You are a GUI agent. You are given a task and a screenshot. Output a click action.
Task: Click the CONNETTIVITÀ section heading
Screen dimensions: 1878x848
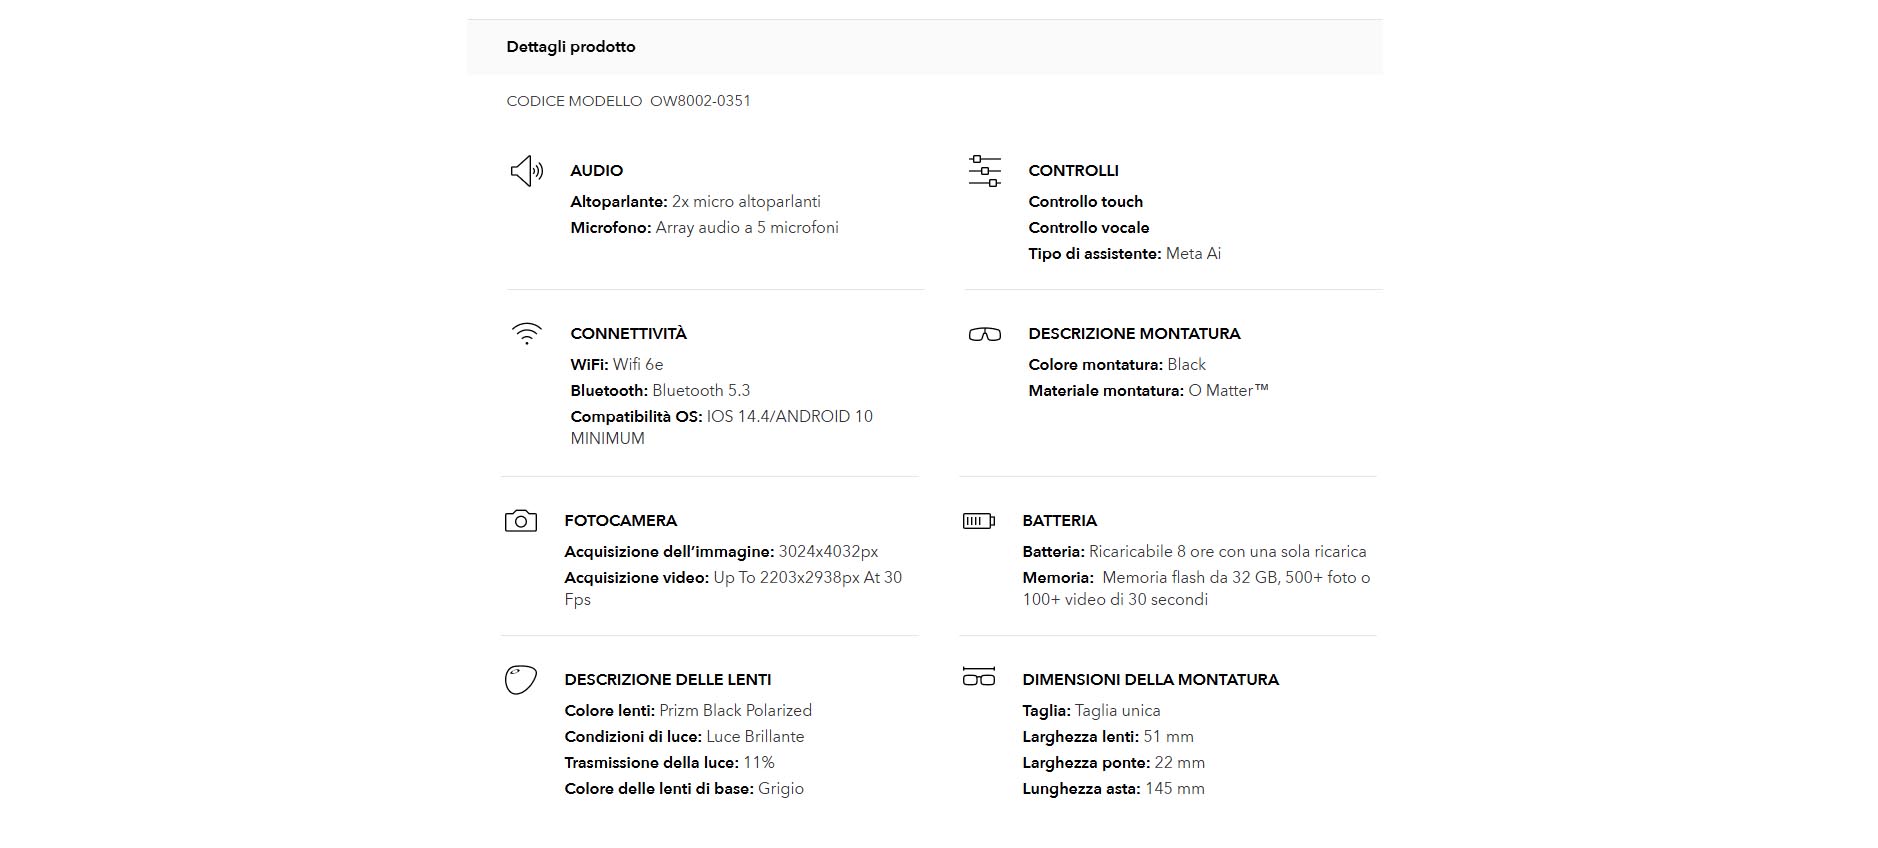(628, 334)
